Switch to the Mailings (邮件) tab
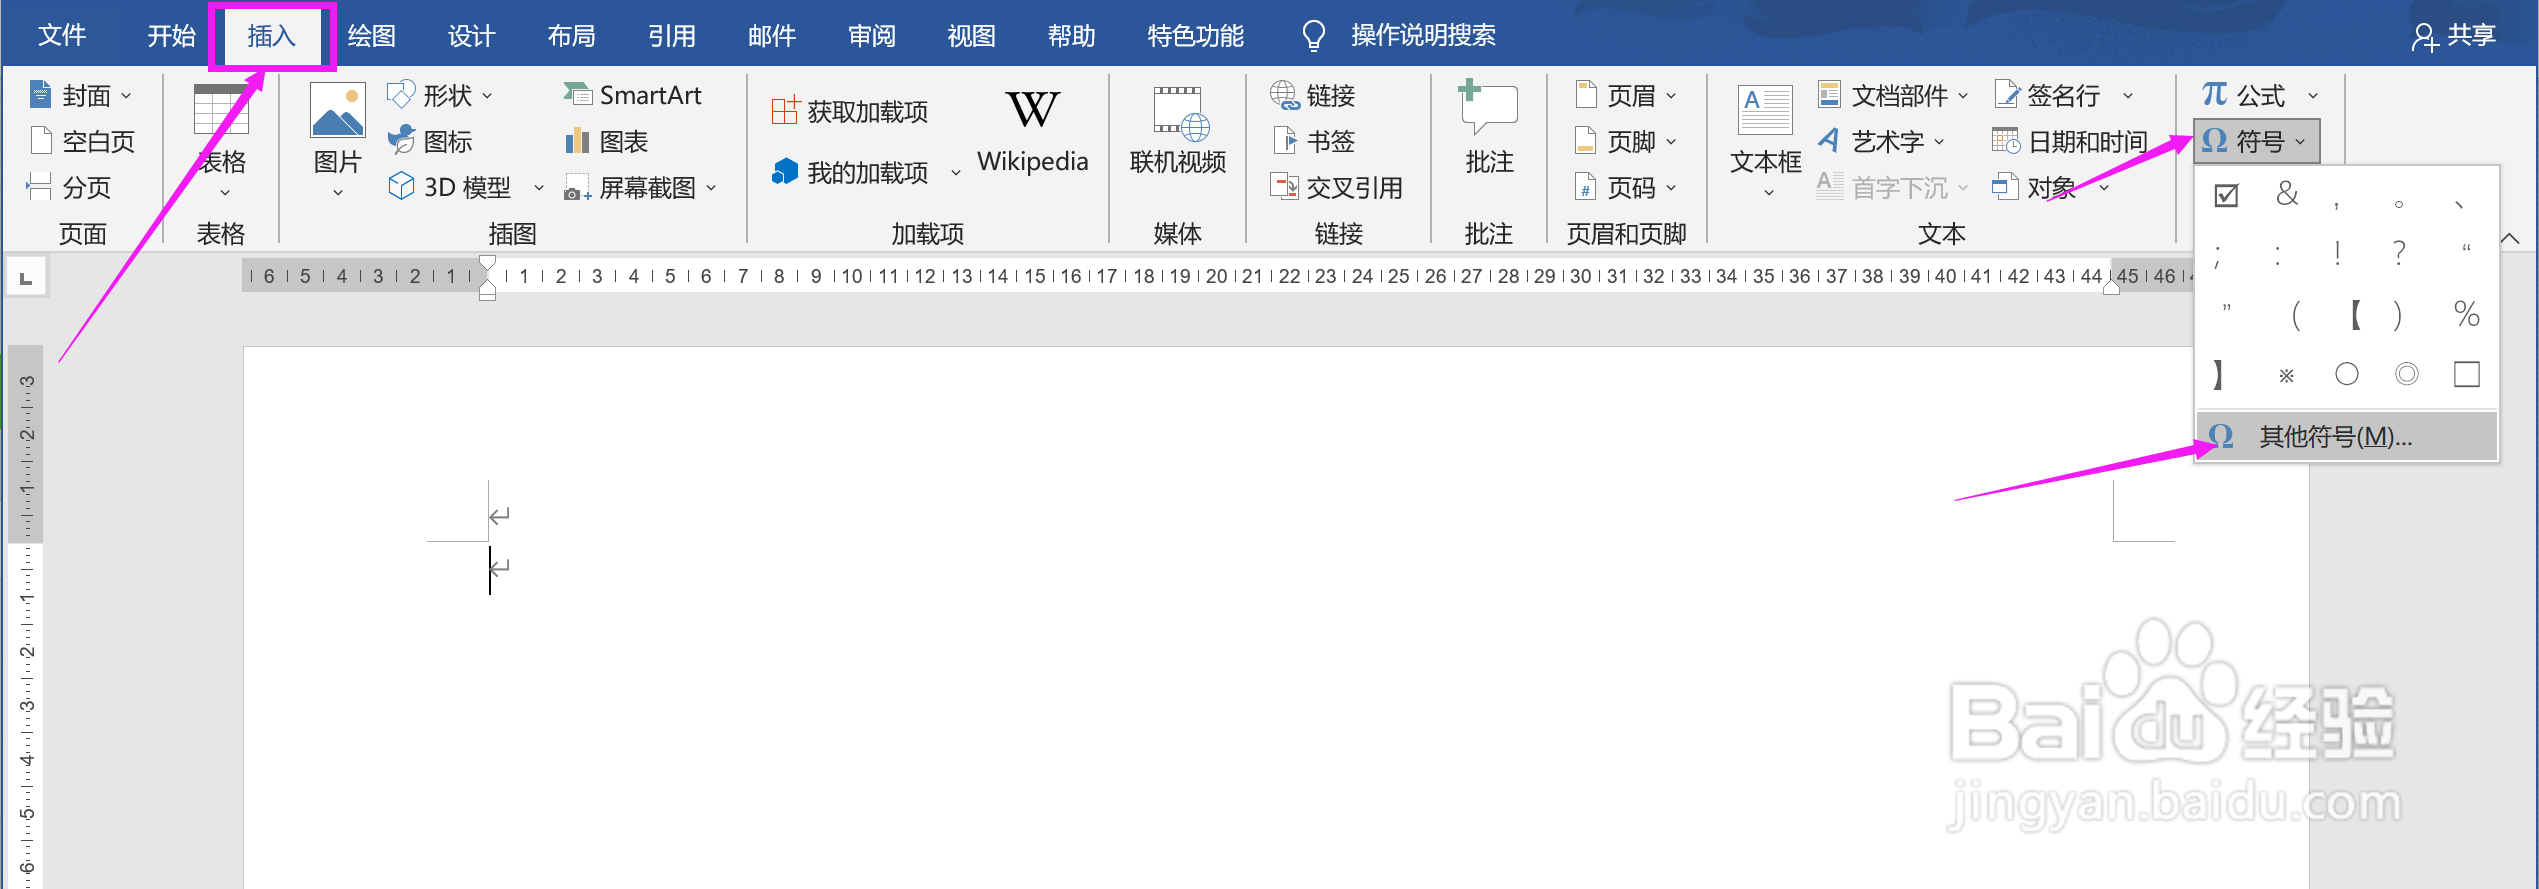This screenshot has height=889, width=2539. pos(772,36)
